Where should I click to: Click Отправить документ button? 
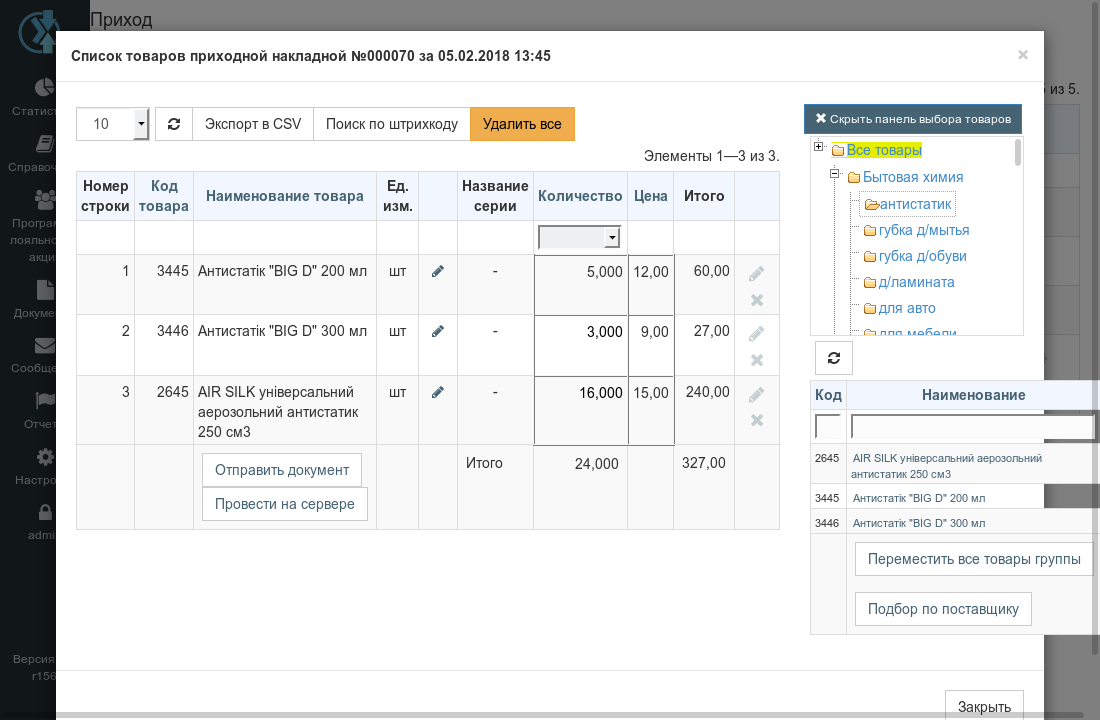pyautogui.click(x=282, y=470)
